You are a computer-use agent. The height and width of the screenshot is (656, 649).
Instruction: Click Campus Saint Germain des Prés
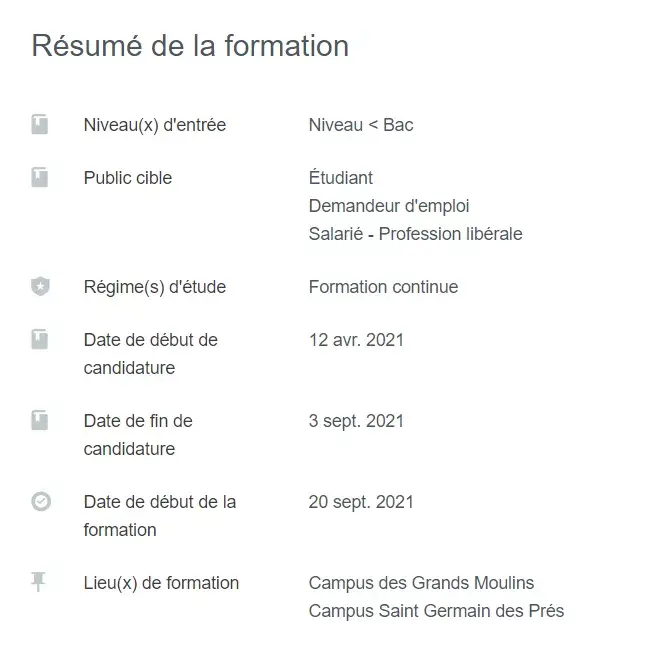pos(436,611)
